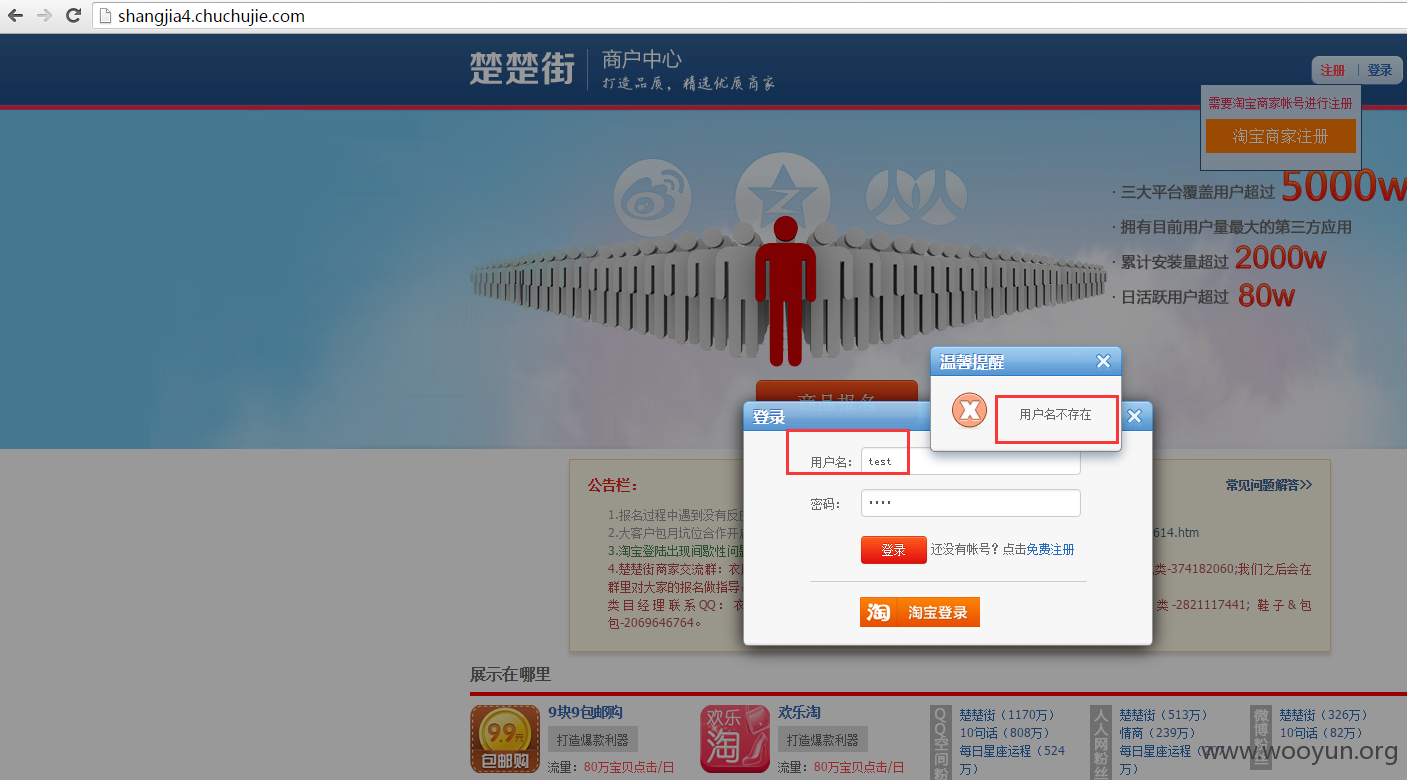The height and width of the screenshot is (780, 1407).
Task: Click 10句话（808万）in QQ空间 list
Action: [x=1004, y=733]
